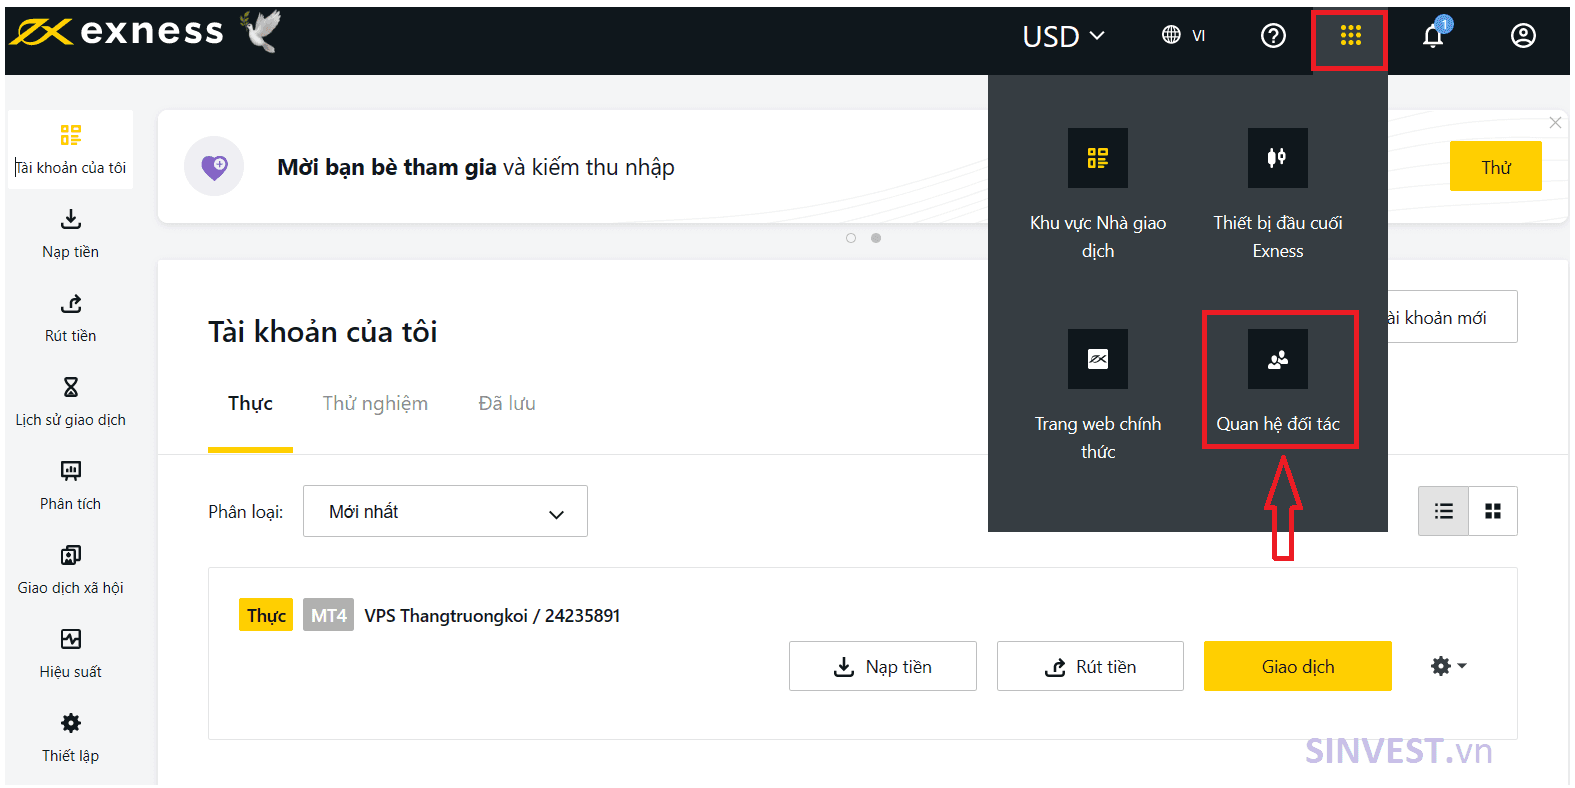Switch to the Thử nghiệm tab
This screenshot has height=788, width=1575.
tap(375, 404)
